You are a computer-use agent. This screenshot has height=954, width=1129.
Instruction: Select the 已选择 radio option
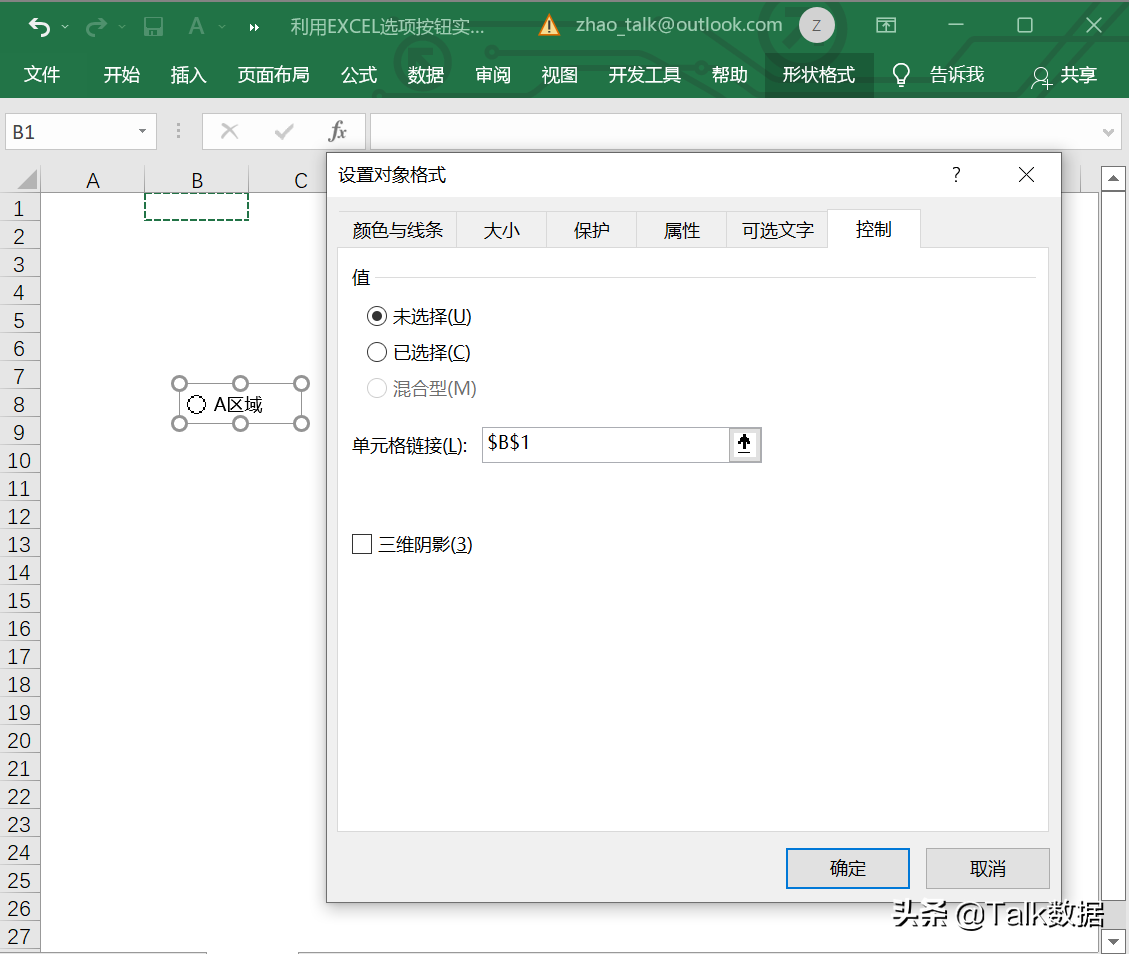tap(377, 352)
